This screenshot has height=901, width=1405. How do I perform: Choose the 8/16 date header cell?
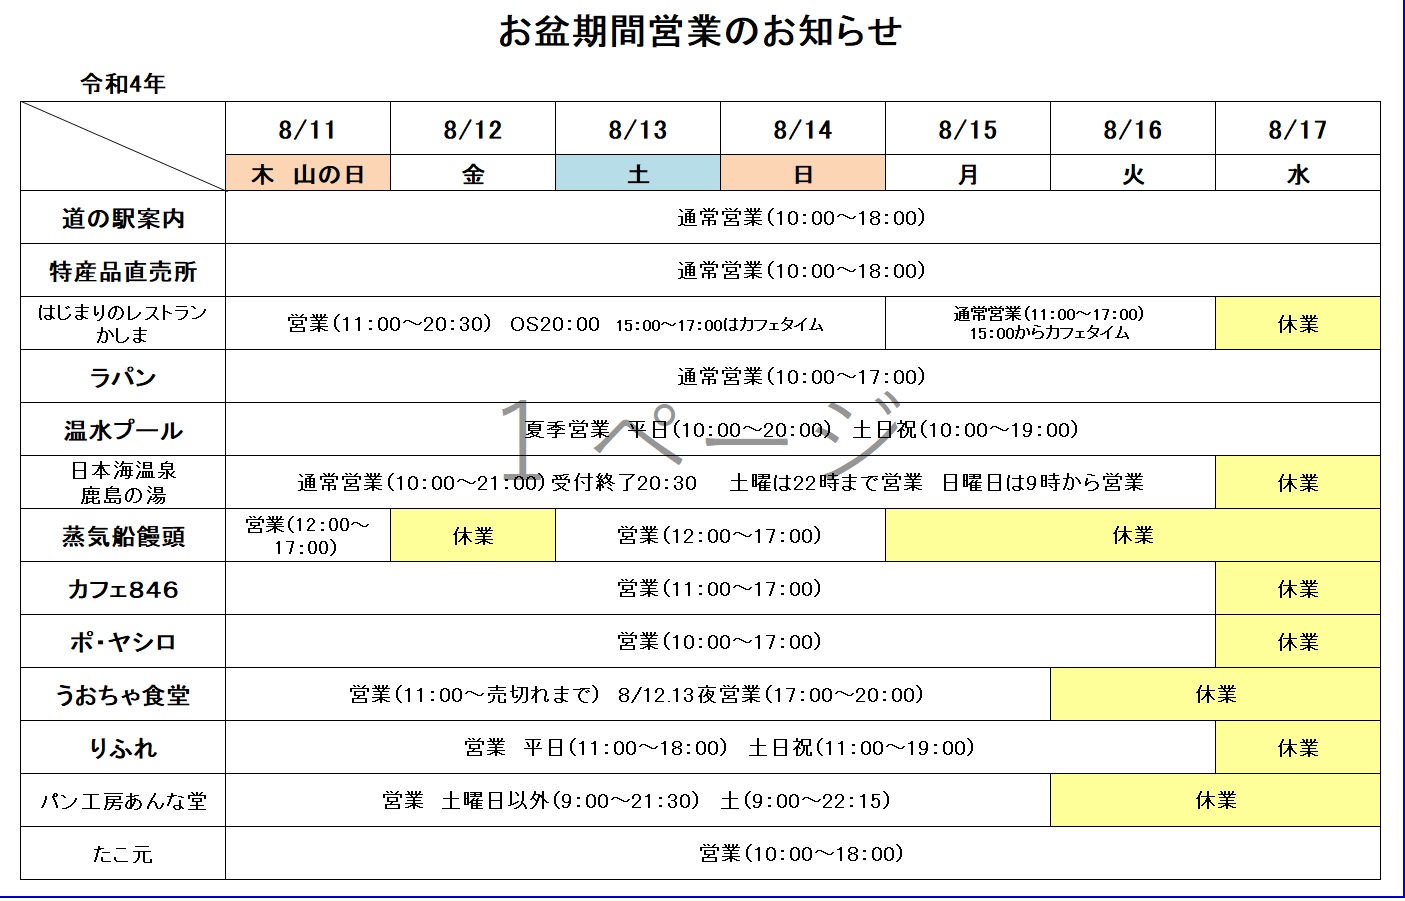(x=1133, y=129)
